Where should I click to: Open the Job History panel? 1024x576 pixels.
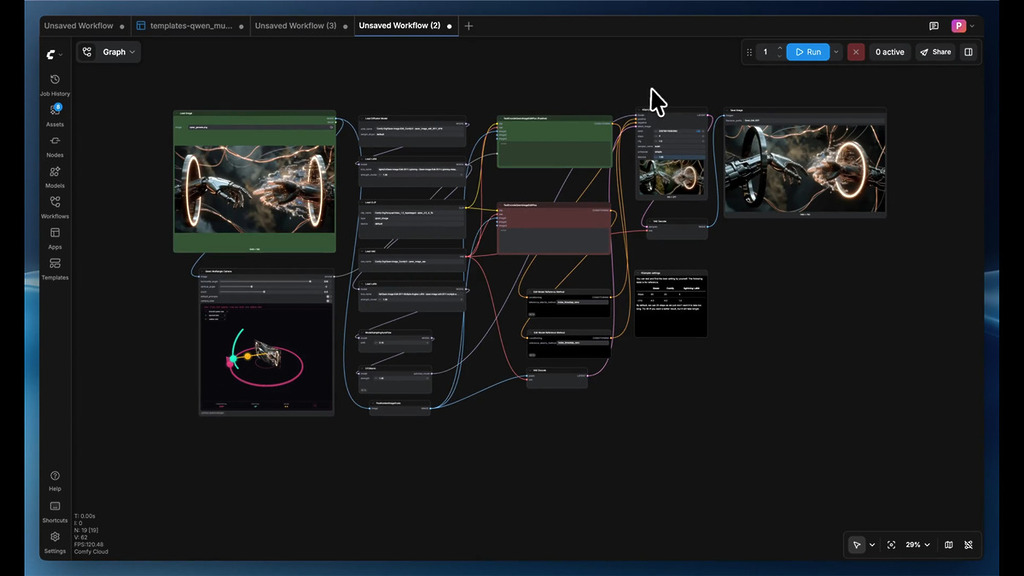point(55,84)
